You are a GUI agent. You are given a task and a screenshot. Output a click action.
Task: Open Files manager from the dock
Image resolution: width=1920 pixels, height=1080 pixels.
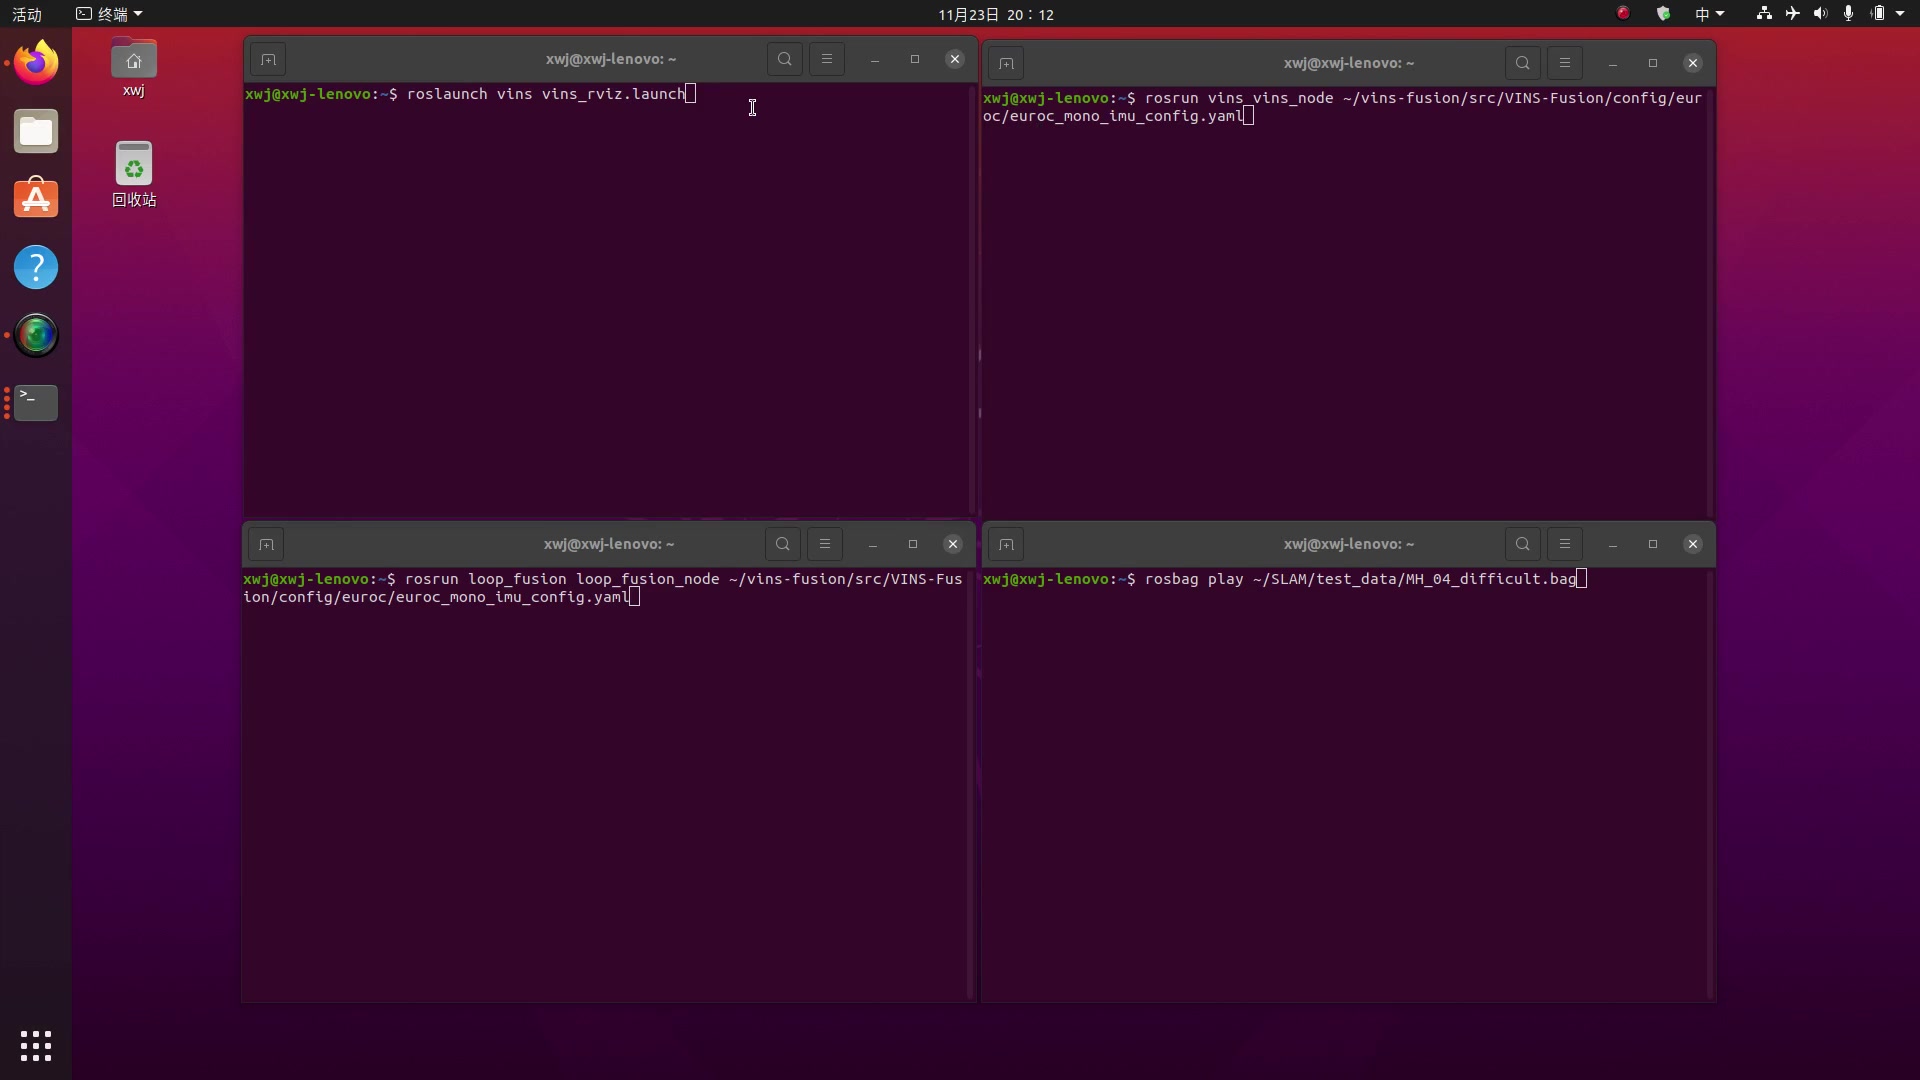coord(36,131)
